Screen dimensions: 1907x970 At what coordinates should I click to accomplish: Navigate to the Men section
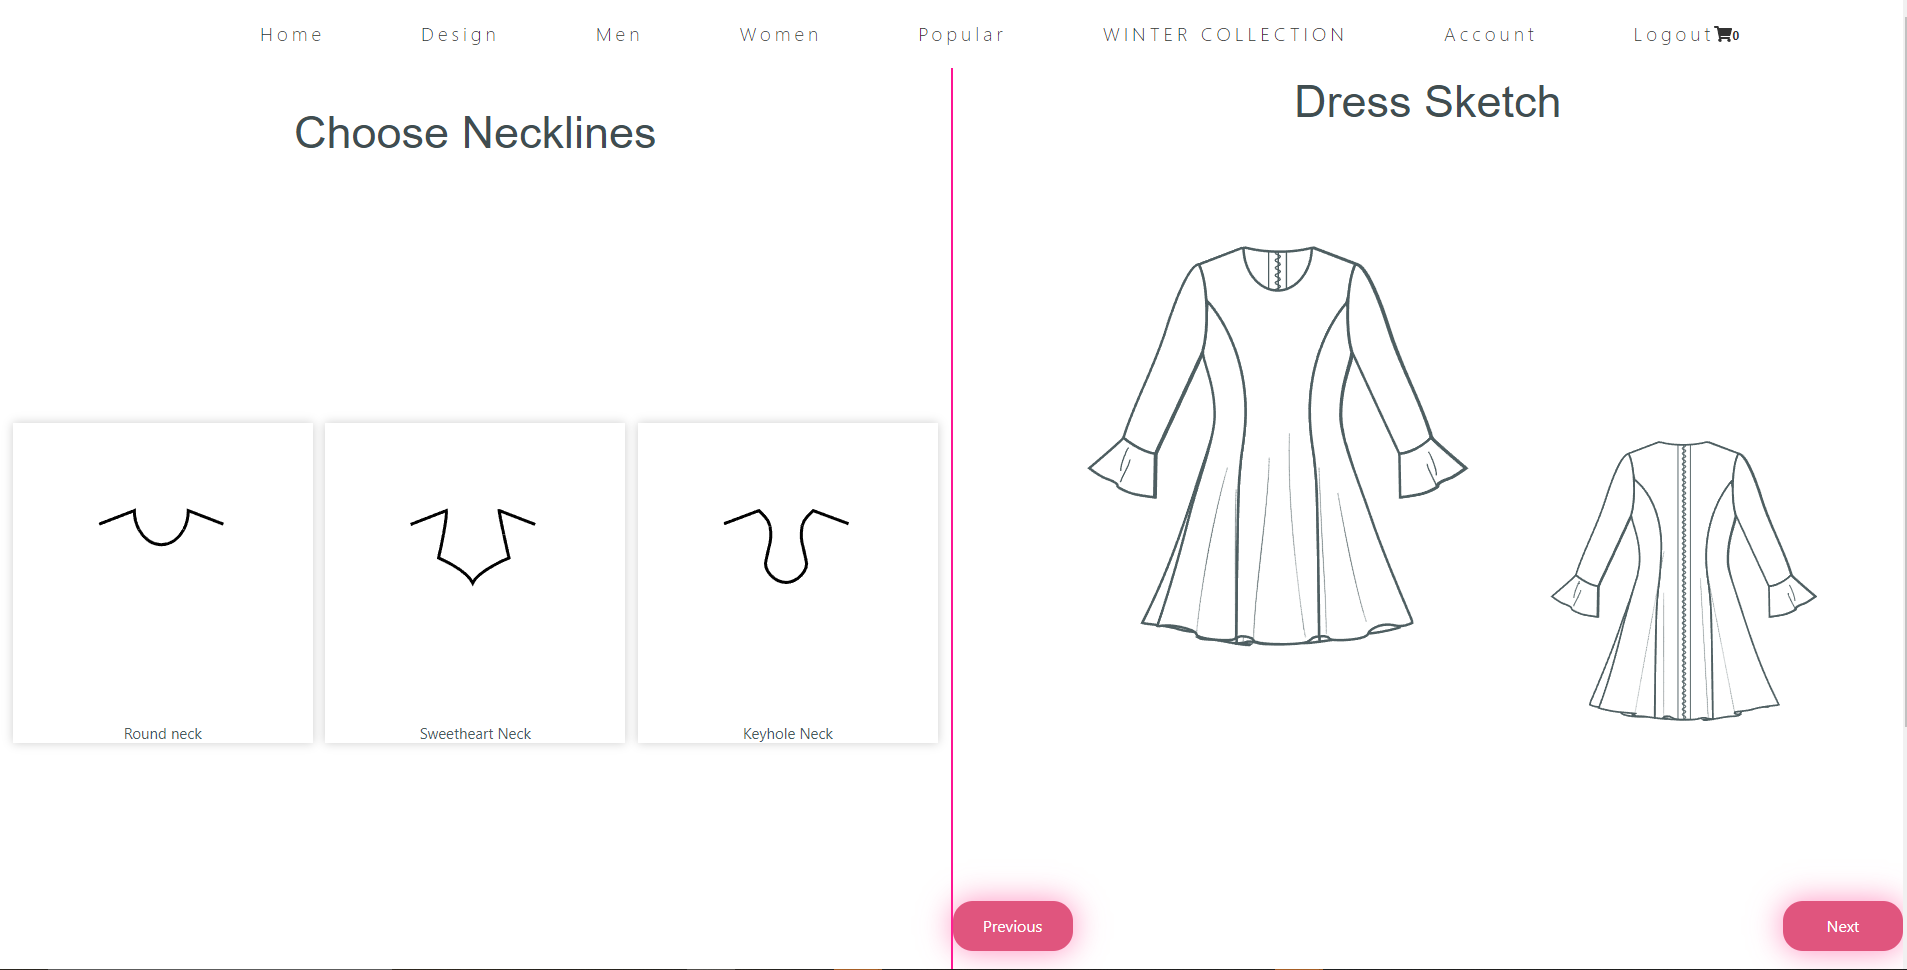pyautogui.click(x=618, y=33)
